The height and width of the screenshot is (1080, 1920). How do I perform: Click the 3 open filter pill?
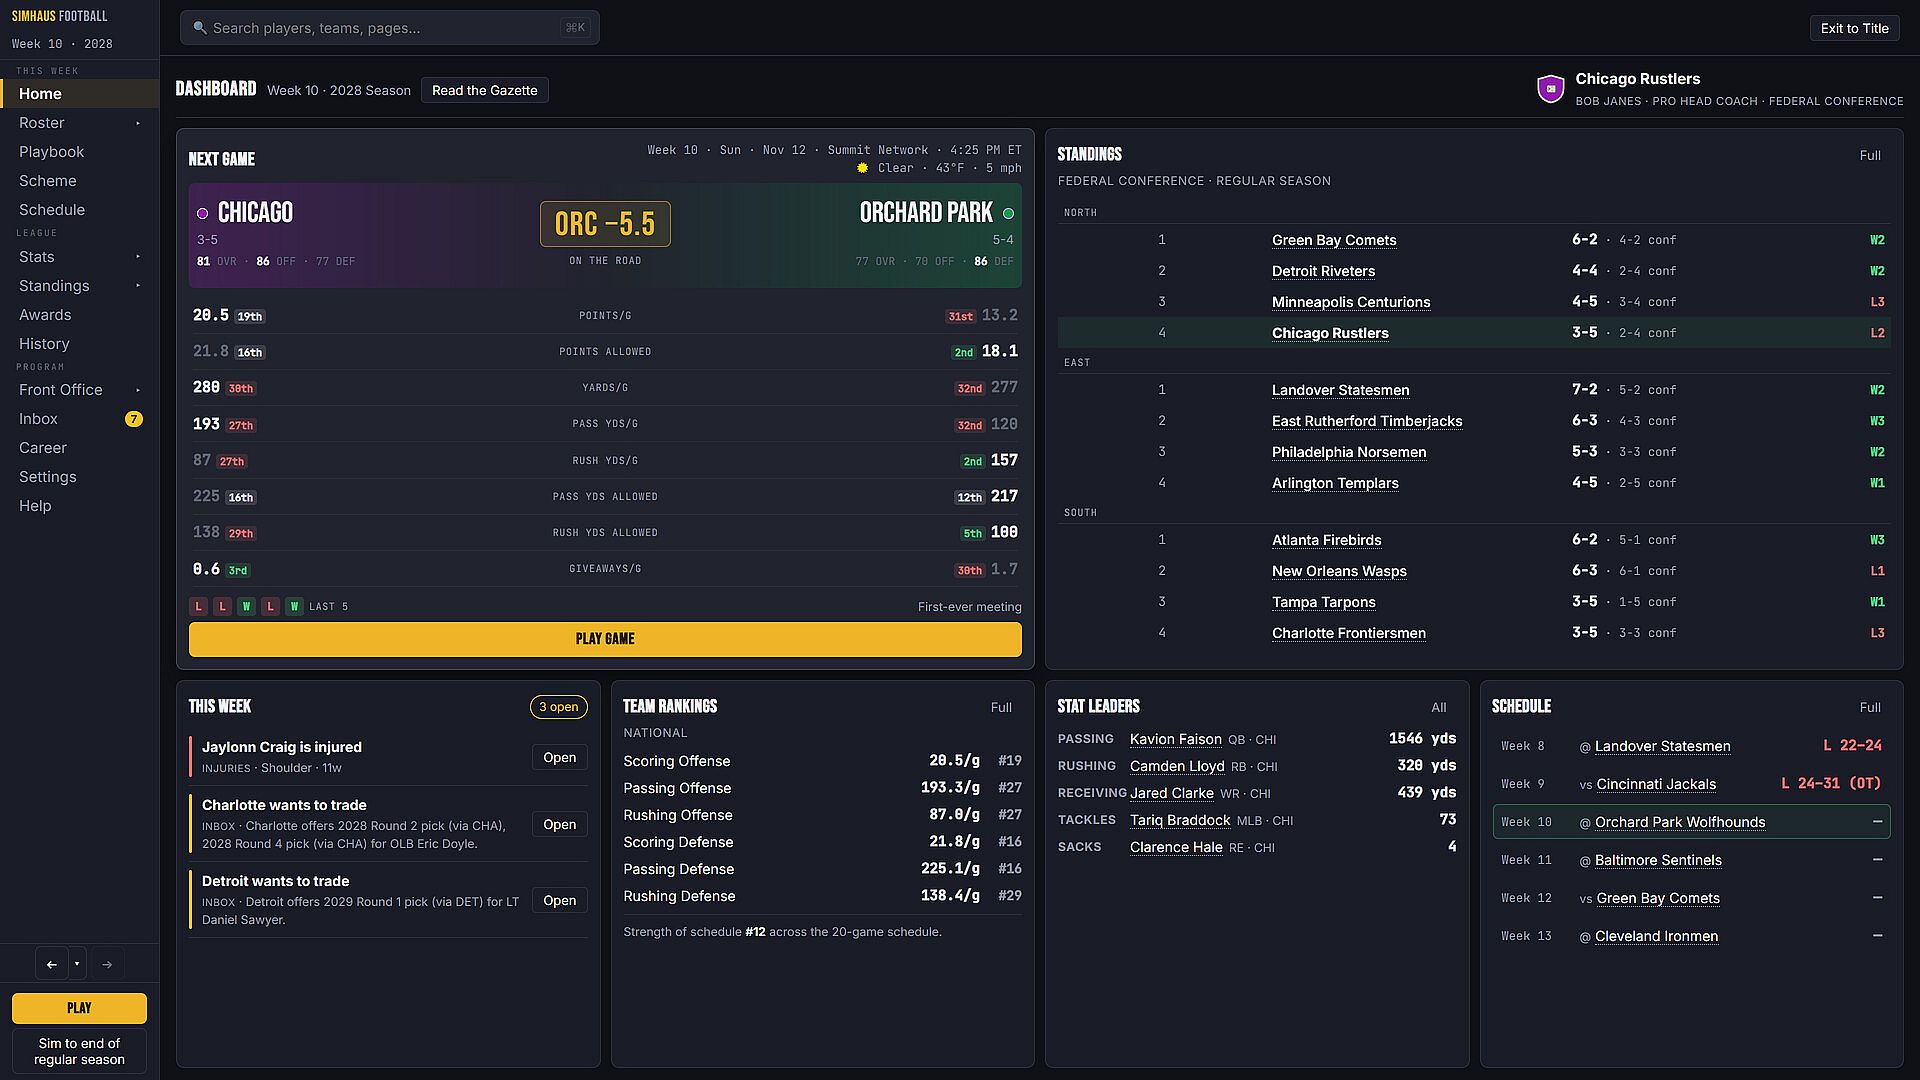[x=558, y=707]
